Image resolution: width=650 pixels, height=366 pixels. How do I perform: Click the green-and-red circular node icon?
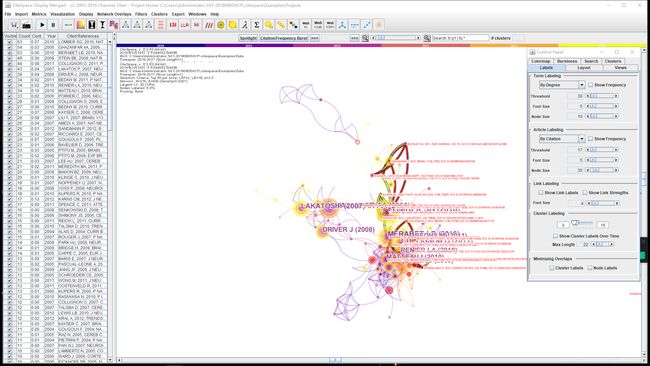pyautogui.click(x=221, y=25)
